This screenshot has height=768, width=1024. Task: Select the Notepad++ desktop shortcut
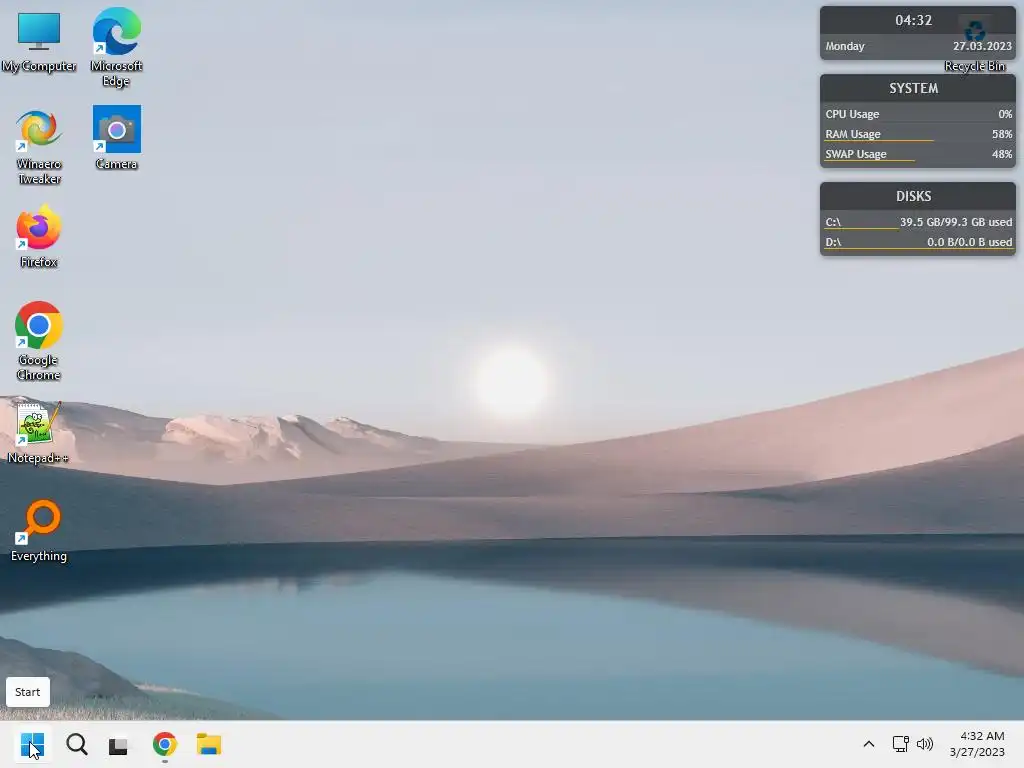pos(38,432)
